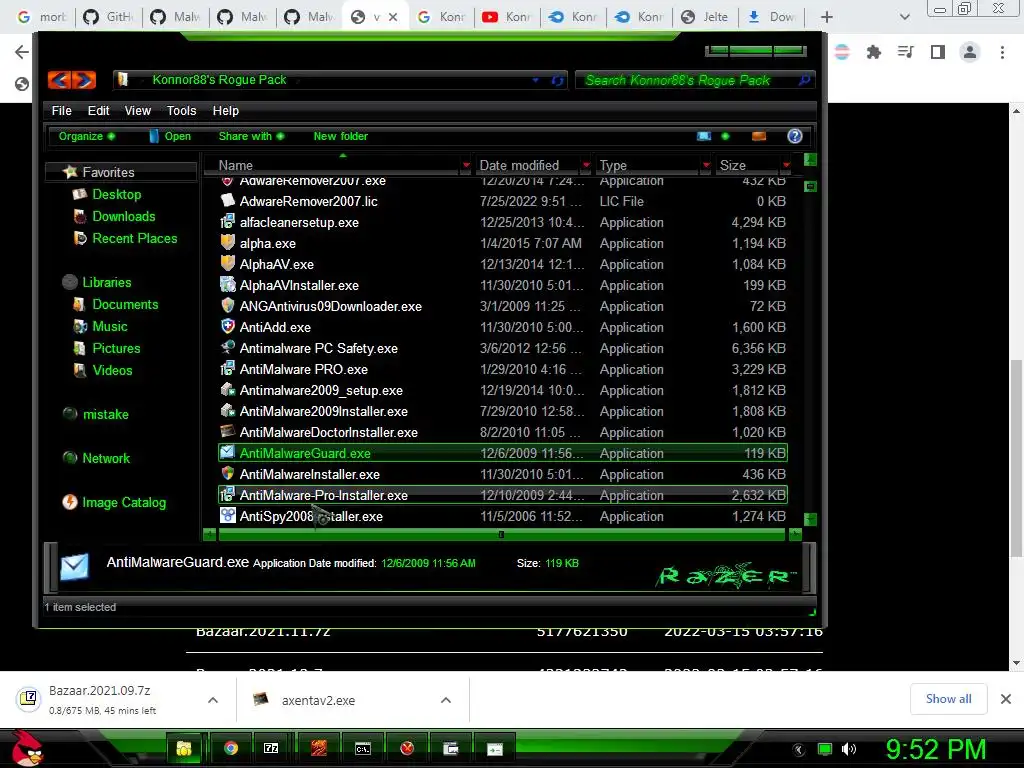The width and height of the screenshot is (1024, 768).
Task: Open the View menu
Action: point(138,110)
